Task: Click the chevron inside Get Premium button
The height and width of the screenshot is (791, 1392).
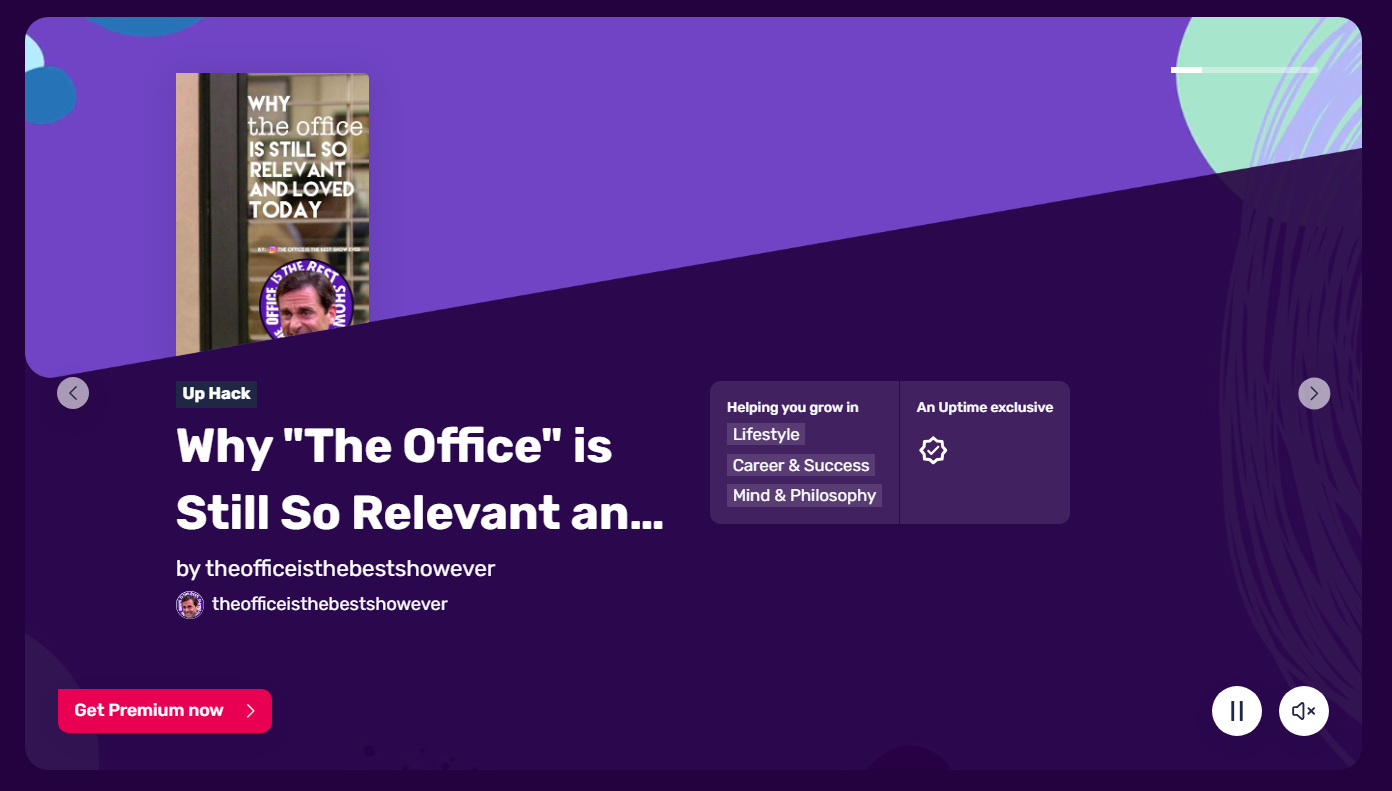Action: [x=251, y=711]
